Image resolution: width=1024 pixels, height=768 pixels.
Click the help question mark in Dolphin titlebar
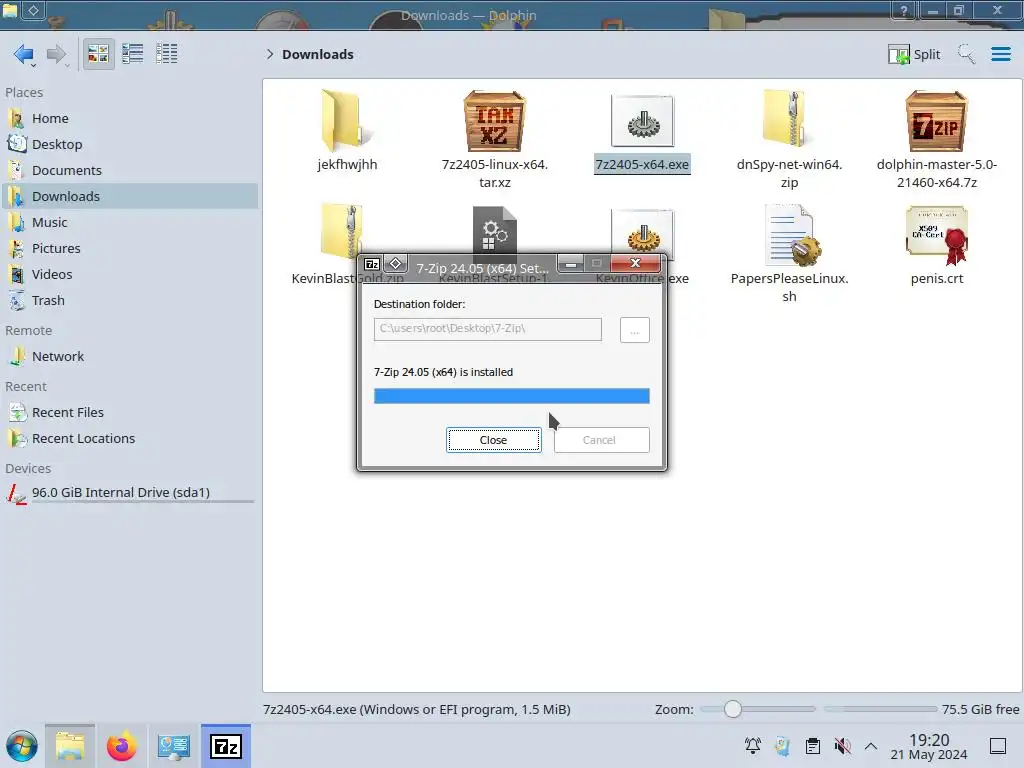pyautogui.click(x=904, y=10)
